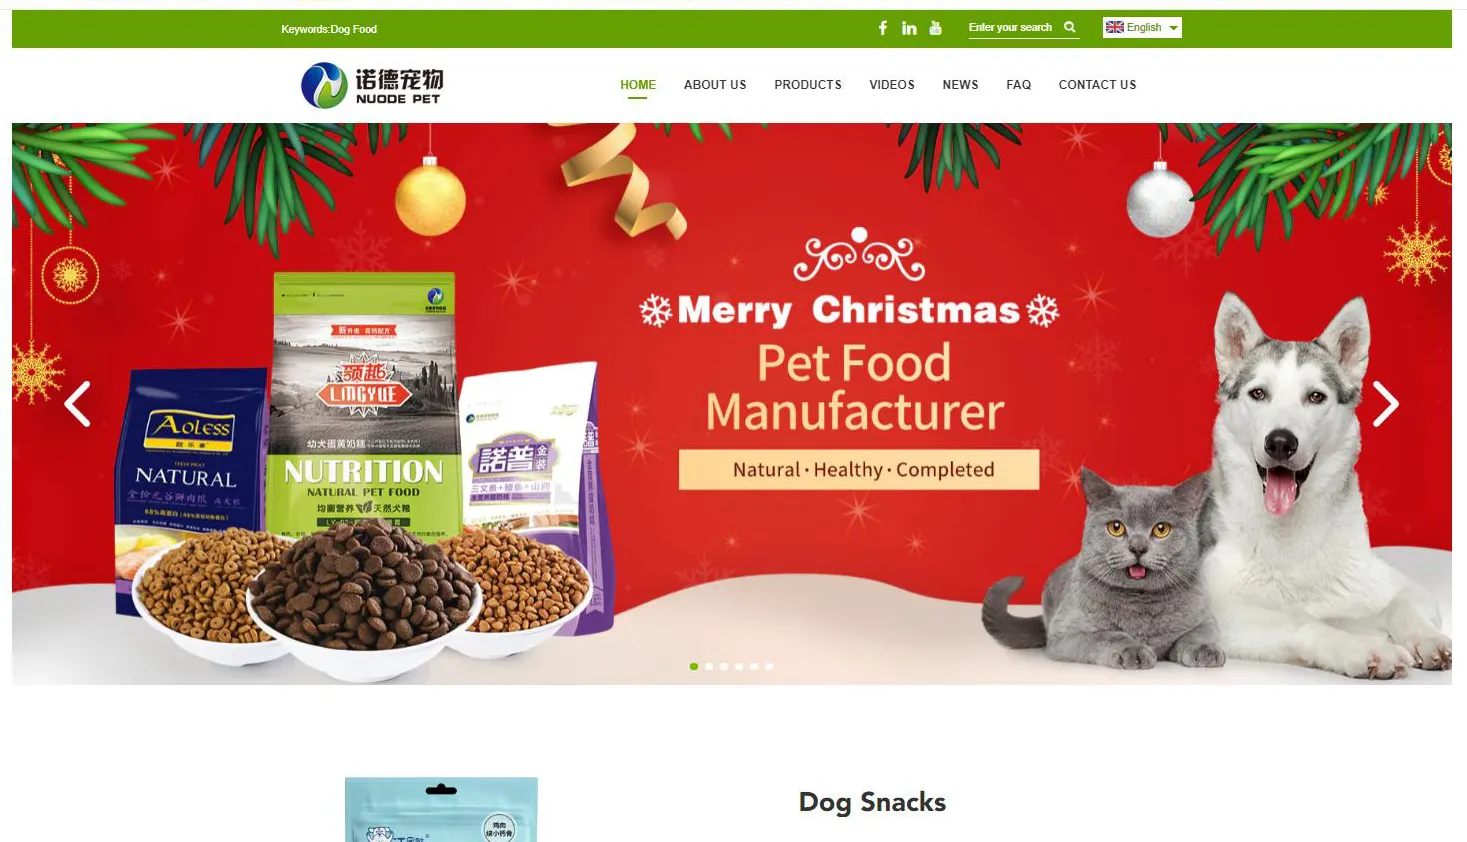
Task: Select the last carousel indicator dot
Action: click(769, 666)
